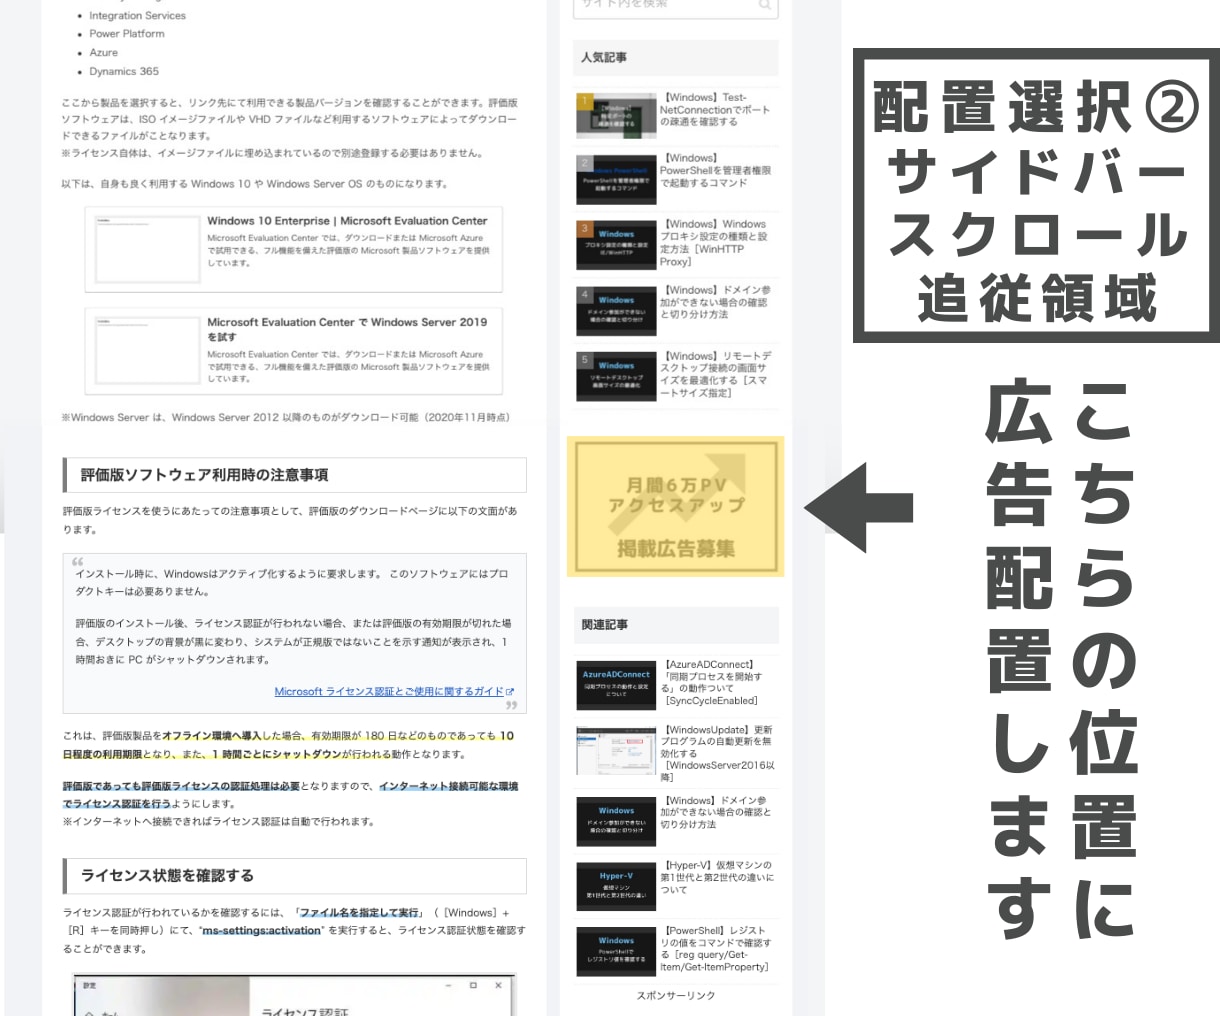Open the Windows 10 Enterprise Evaluation Center card
Viewport: 1220px width, 1016px height.
tap(294, 250)
